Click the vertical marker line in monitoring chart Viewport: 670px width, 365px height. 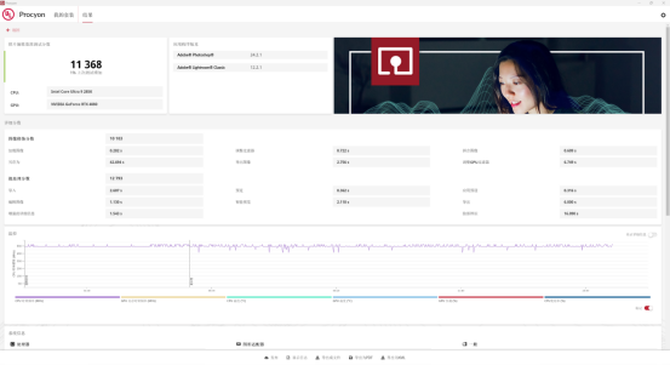[x=190, y=263]
